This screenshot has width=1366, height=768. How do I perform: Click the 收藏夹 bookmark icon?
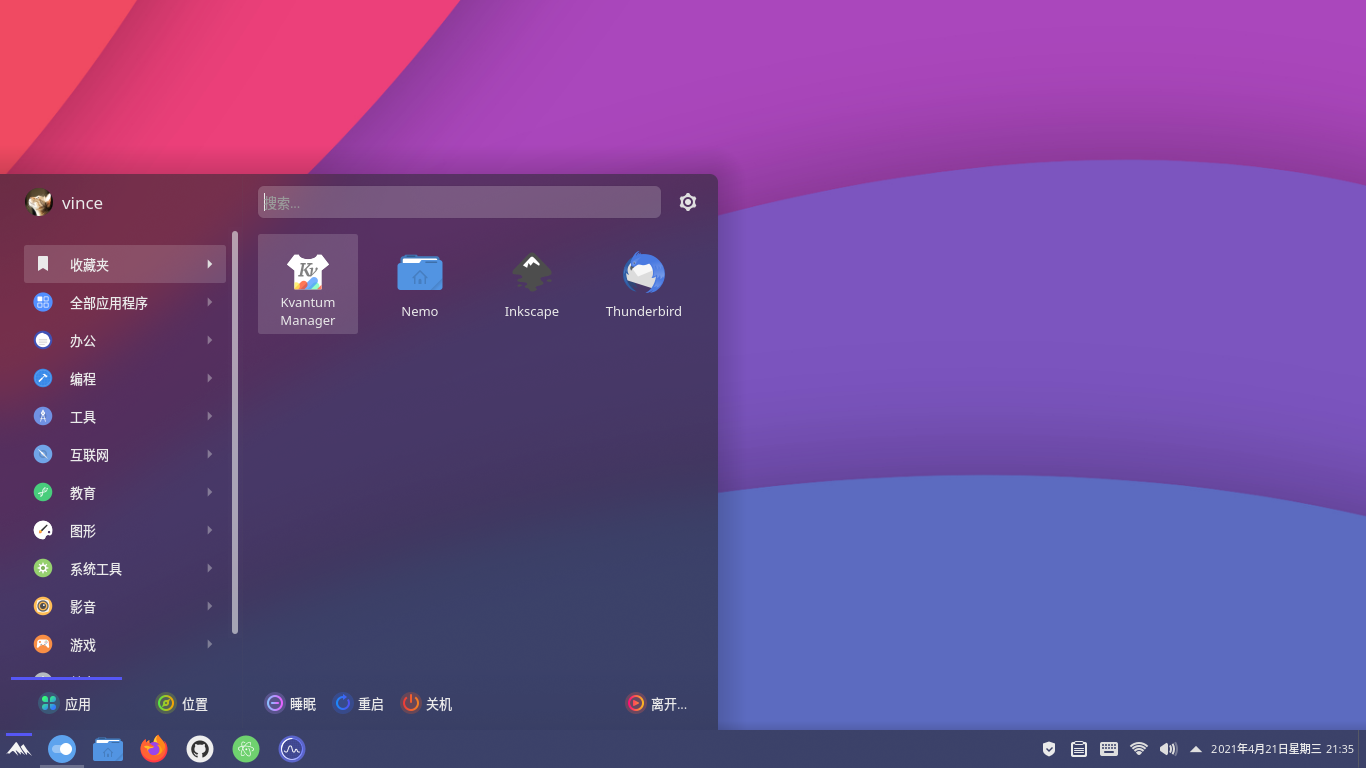tap(43, 264)
